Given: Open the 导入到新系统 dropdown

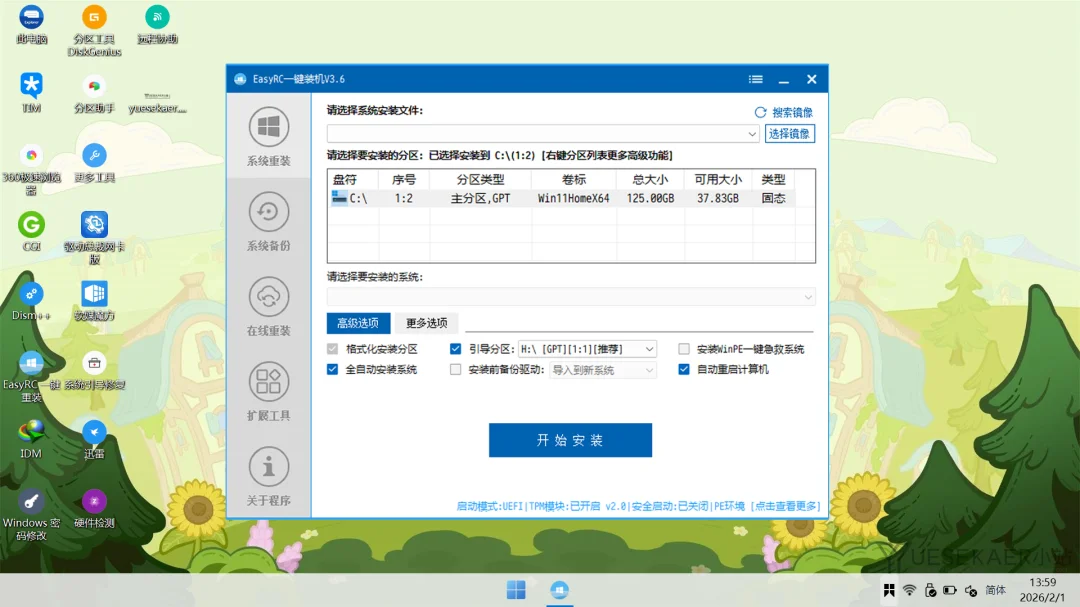Looking at the screenshot, I should click(x=603, y=370).
